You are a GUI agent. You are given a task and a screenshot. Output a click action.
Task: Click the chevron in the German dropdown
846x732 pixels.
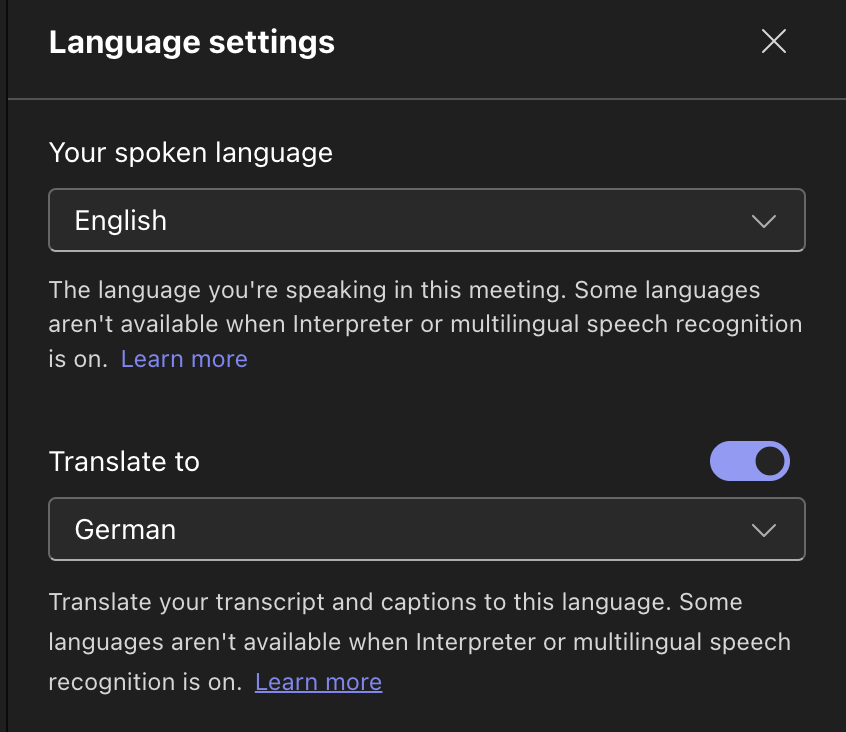coord(764,530)
